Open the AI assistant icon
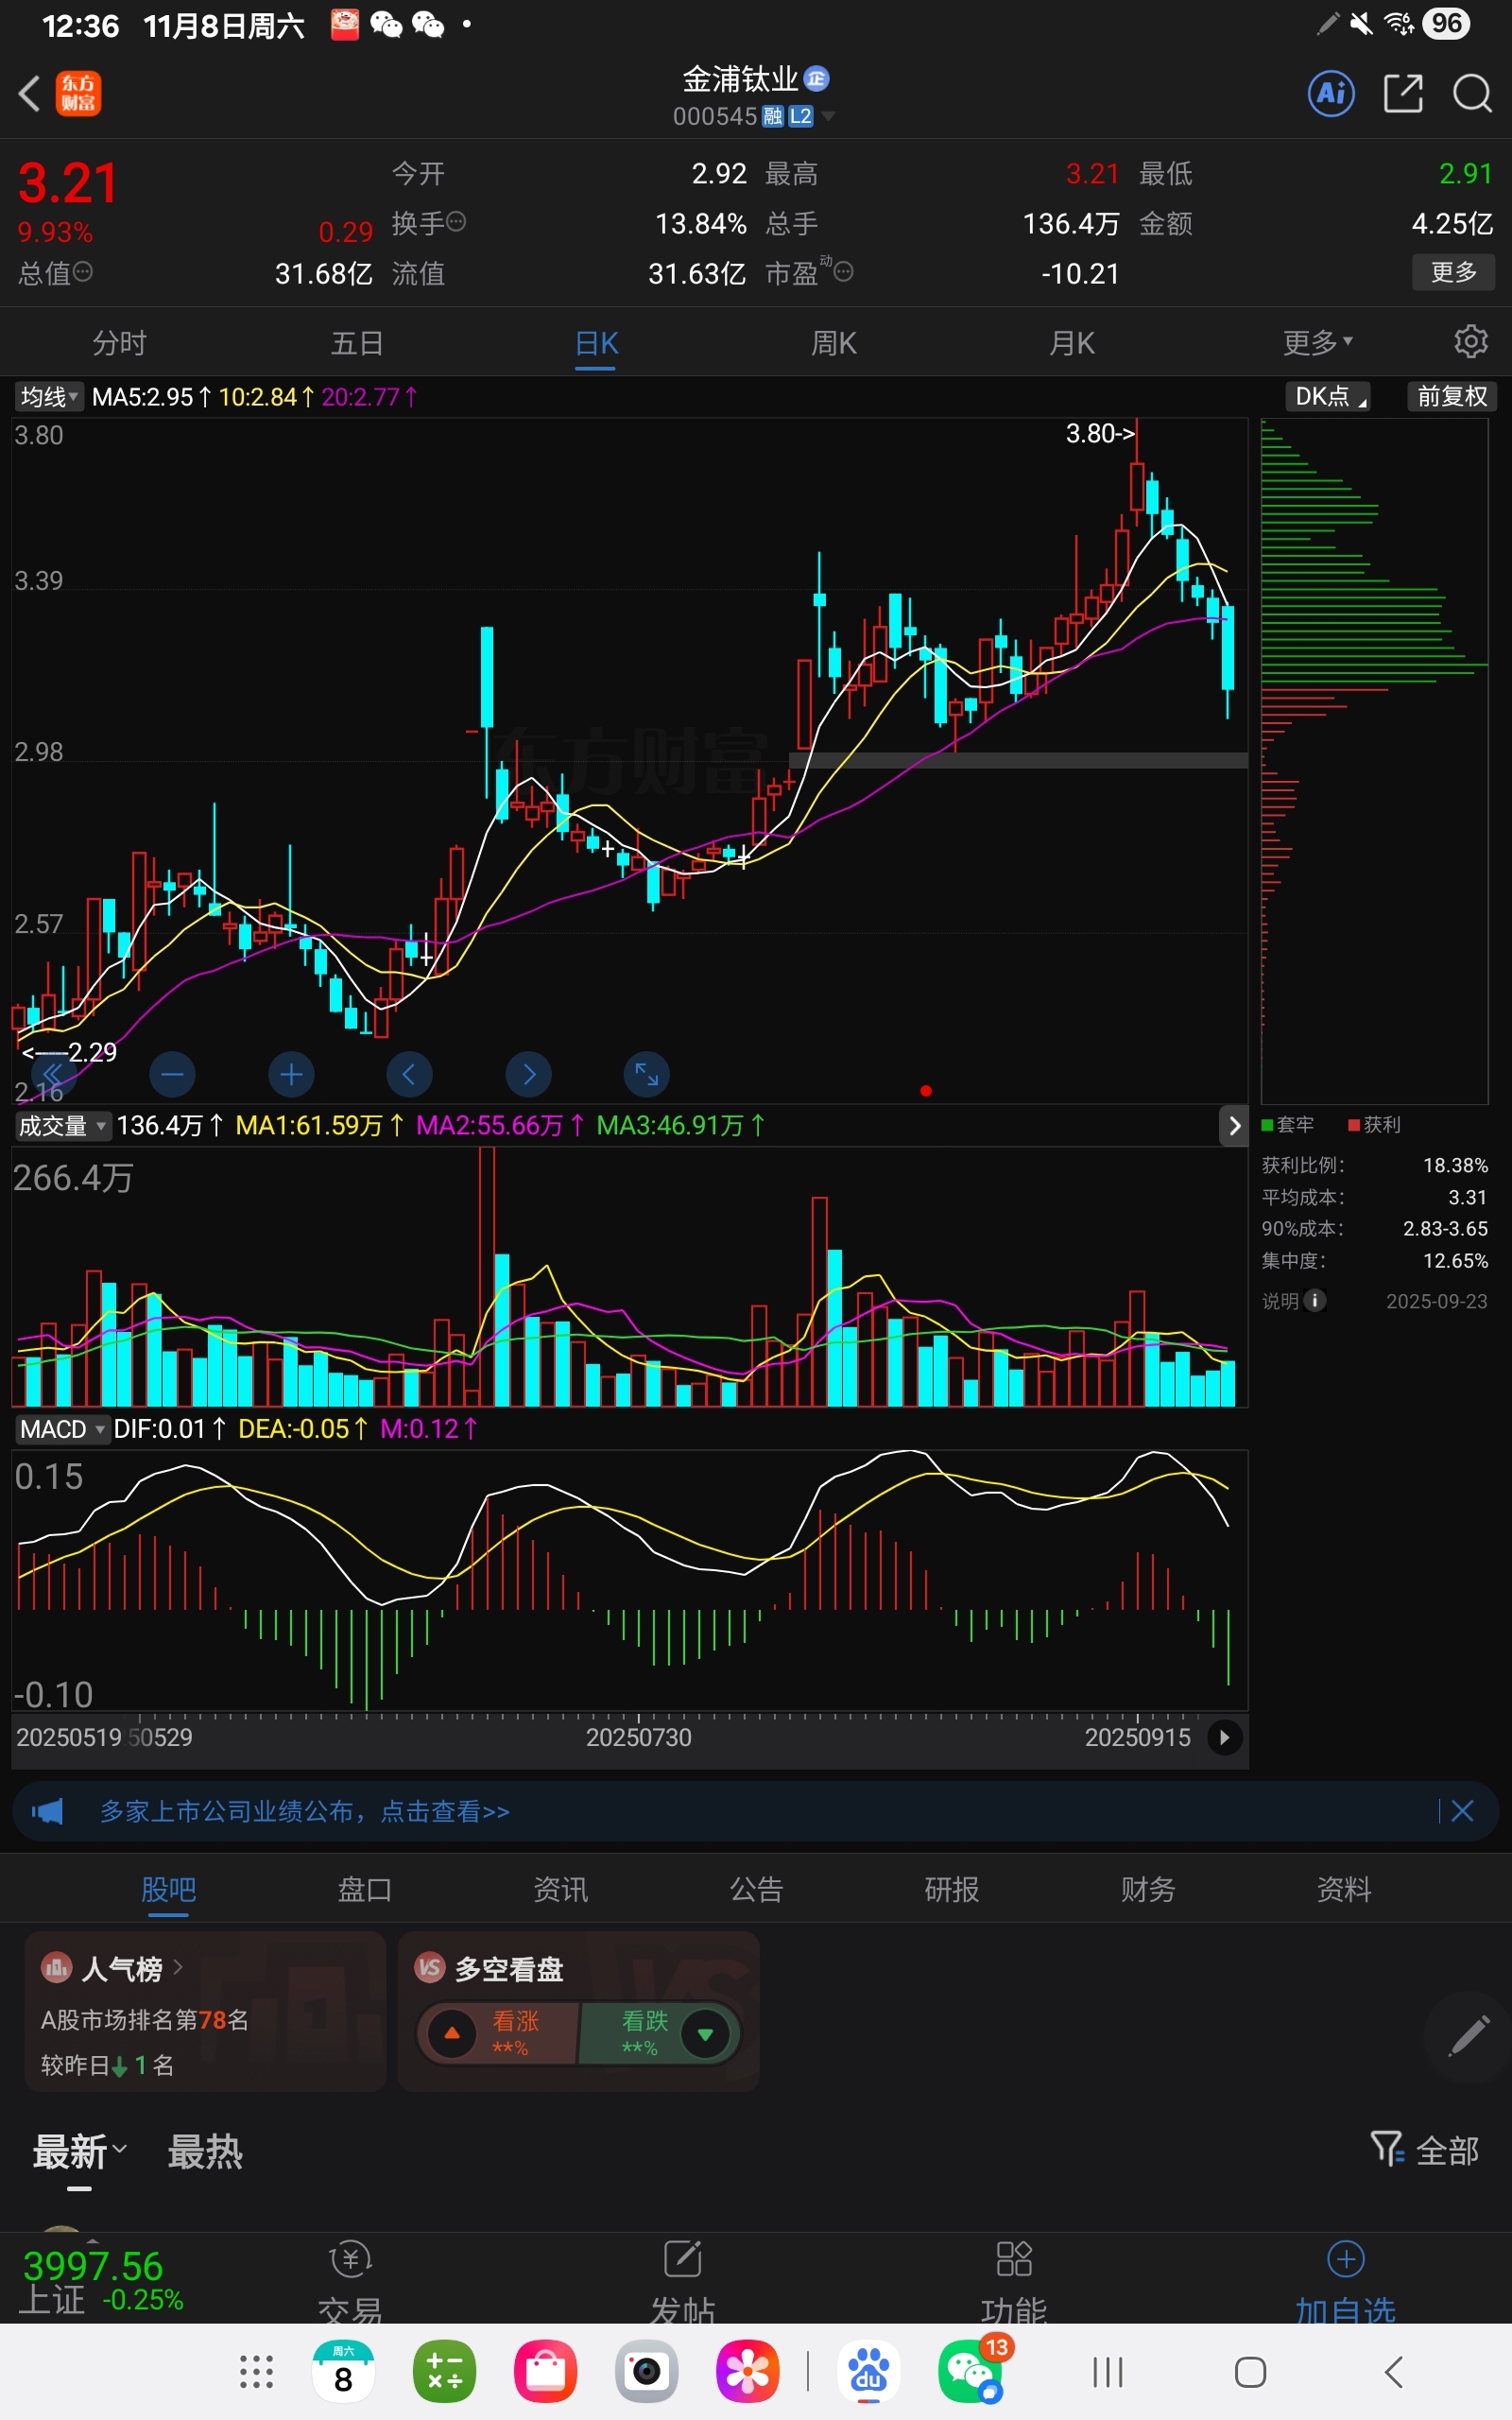1512x2420 pixels. pyautogui.click(x=1331, y=94)
